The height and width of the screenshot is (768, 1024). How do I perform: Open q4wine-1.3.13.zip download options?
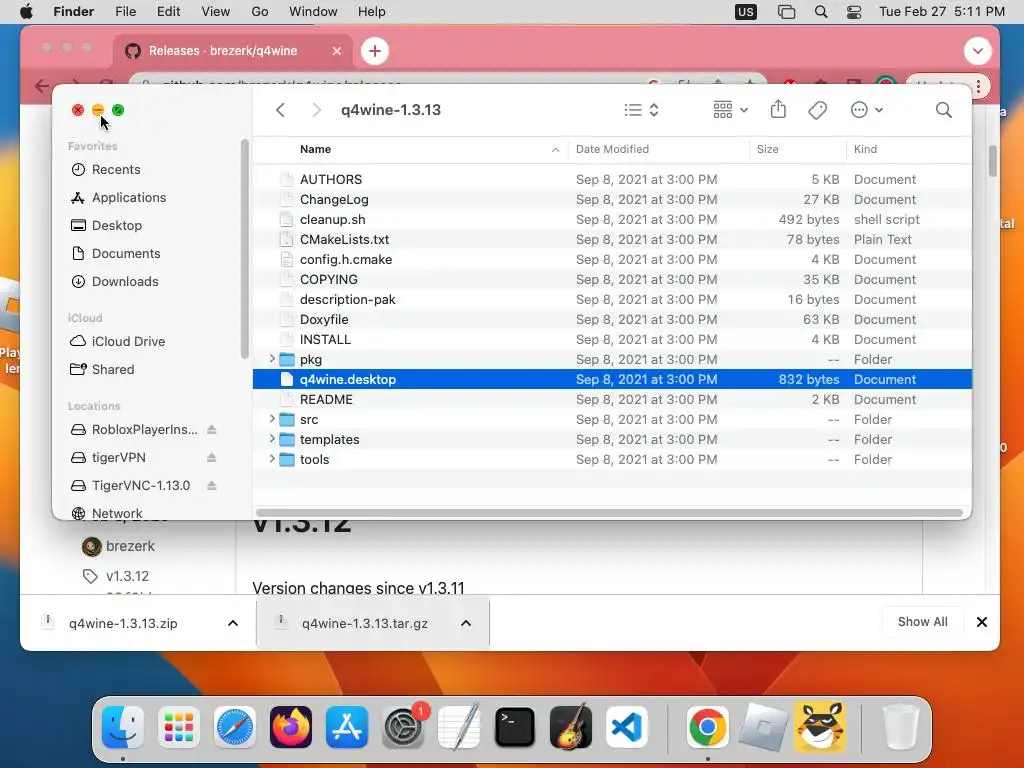point(232,624)
